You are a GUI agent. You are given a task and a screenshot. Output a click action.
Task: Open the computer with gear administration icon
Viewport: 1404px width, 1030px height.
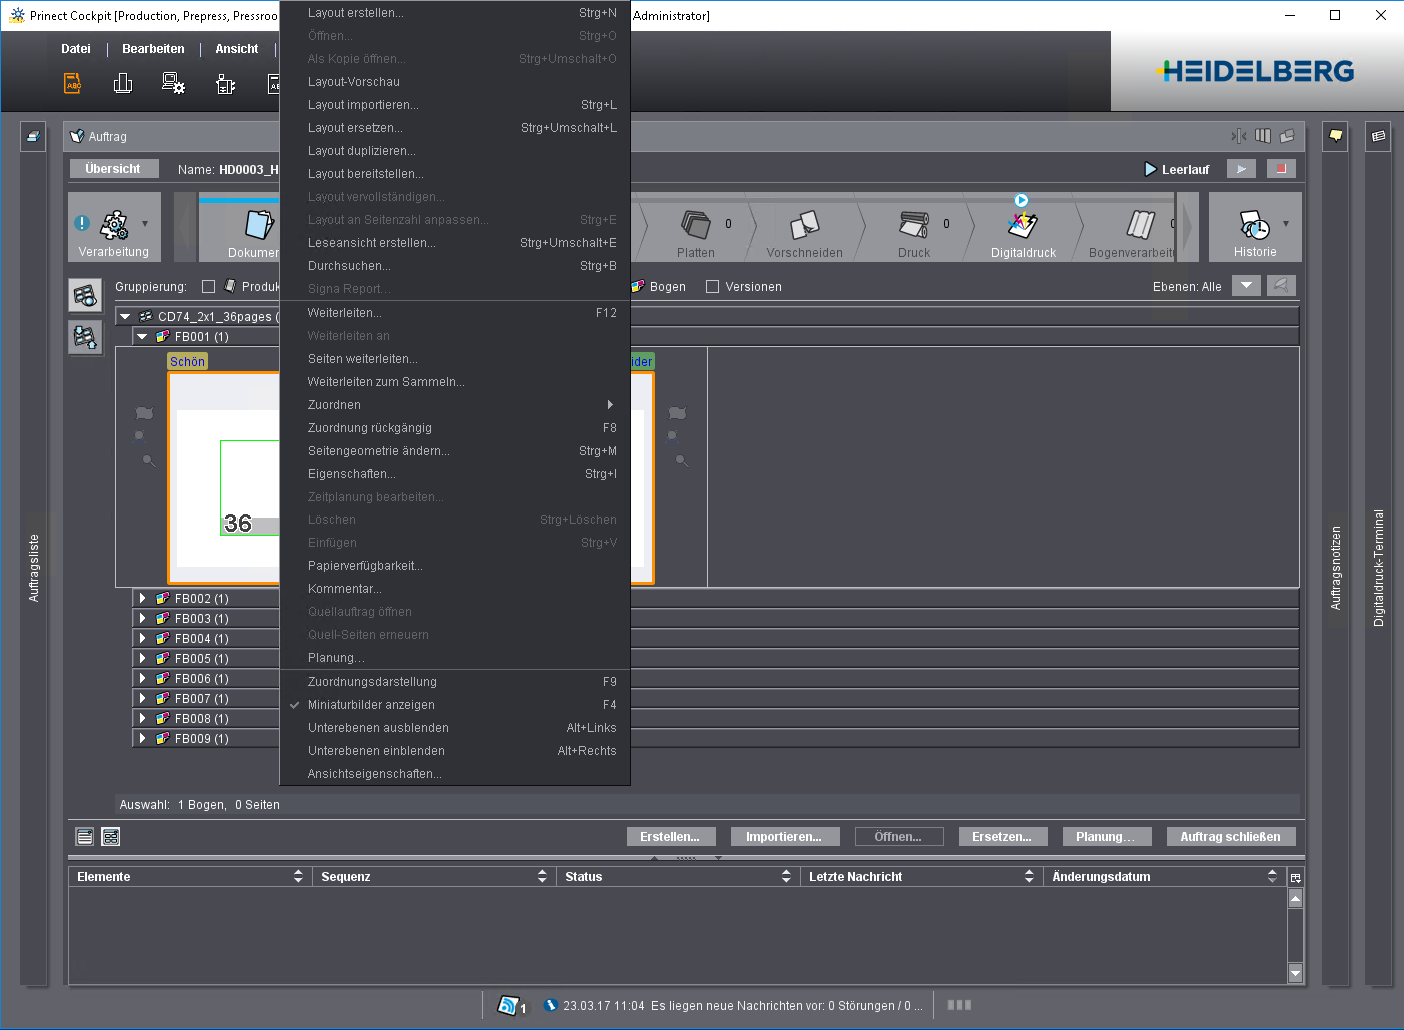click(173, 83)
